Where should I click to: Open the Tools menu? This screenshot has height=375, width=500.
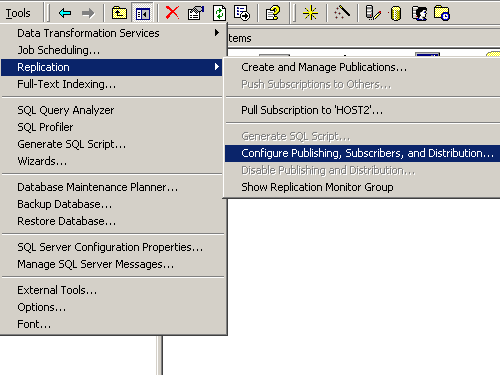(x=18, y=13)
